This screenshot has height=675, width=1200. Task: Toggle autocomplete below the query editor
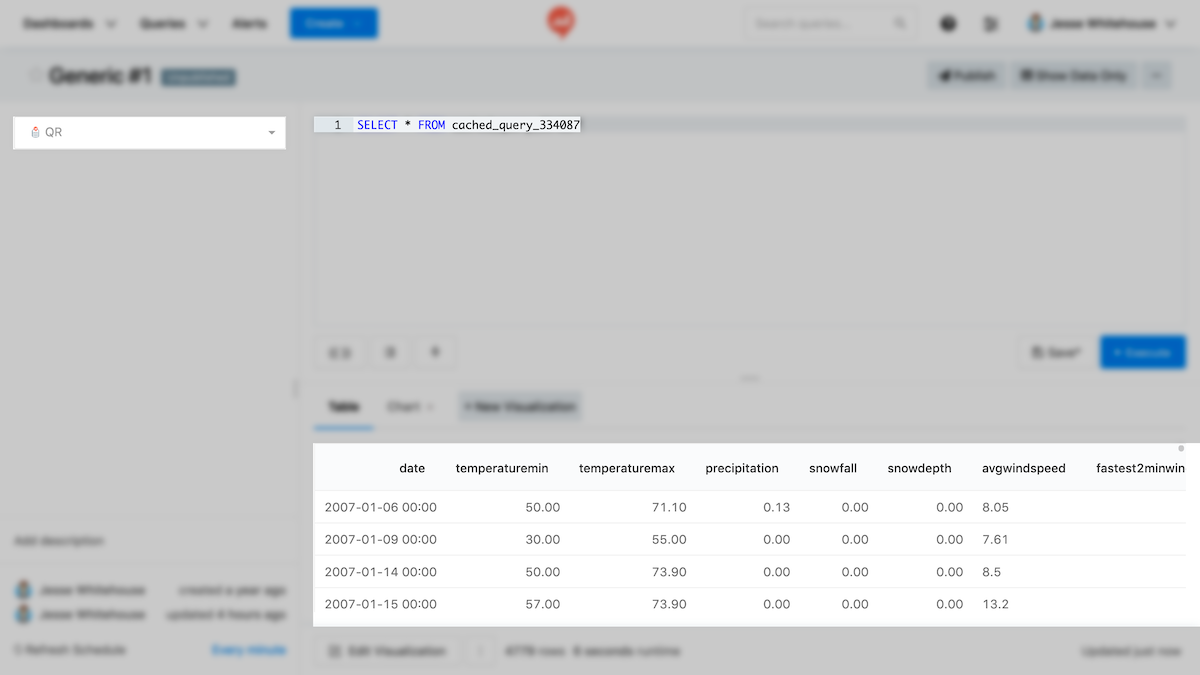[x=434, y=352]
